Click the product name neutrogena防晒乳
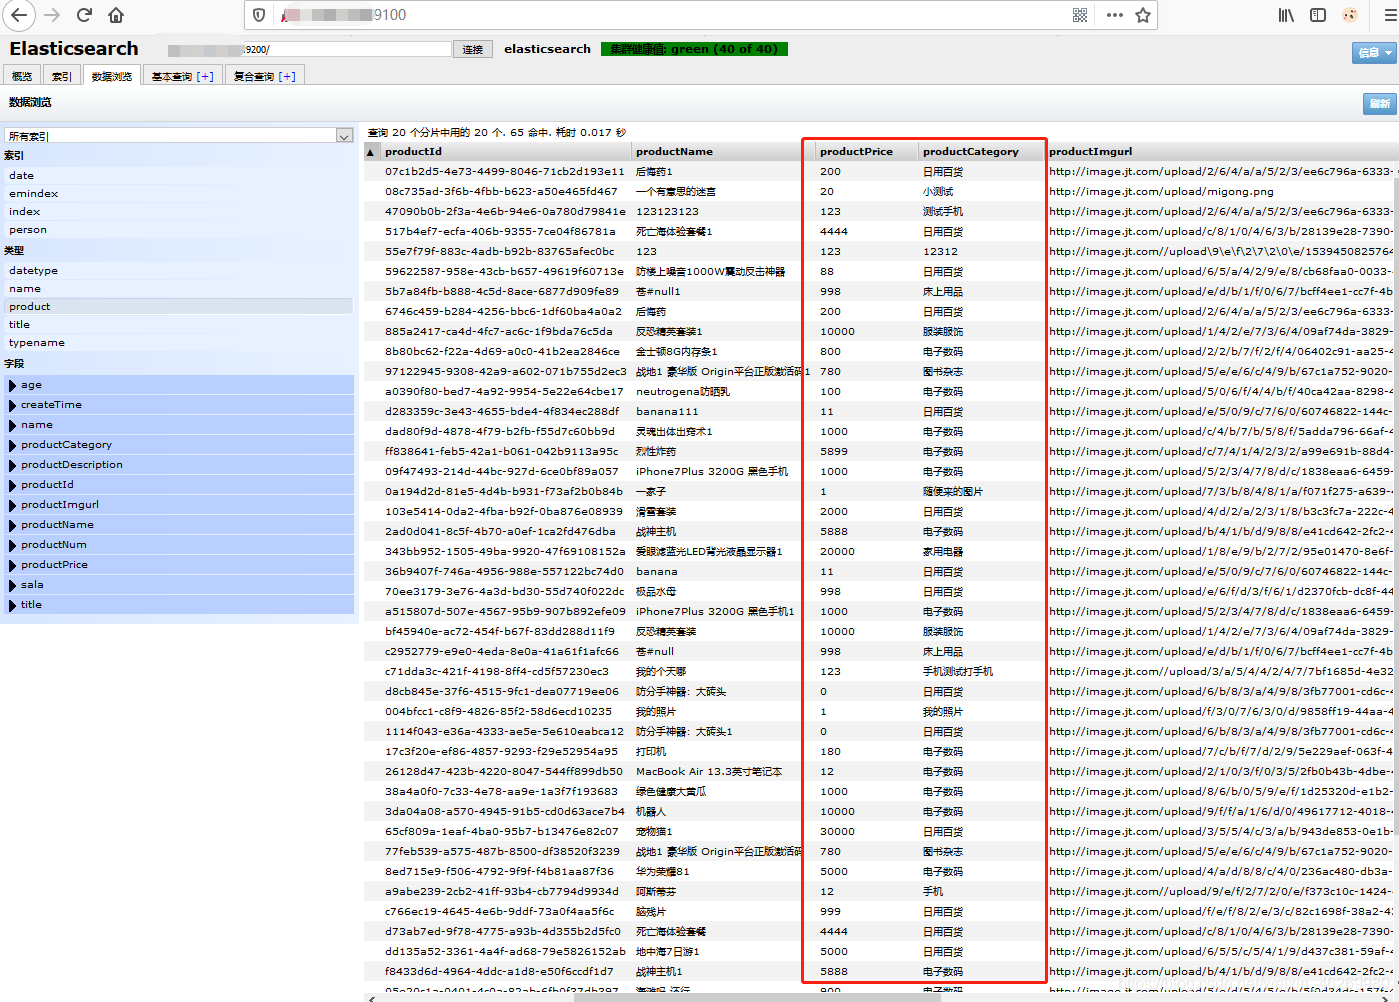Screen dimensions: 1399x1002 [683, 392]
